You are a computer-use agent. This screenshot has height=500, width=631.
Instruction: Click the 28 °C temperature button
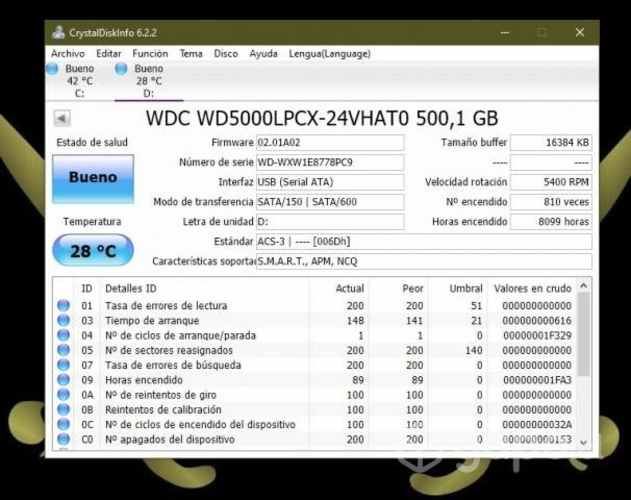tap(93, 251)
